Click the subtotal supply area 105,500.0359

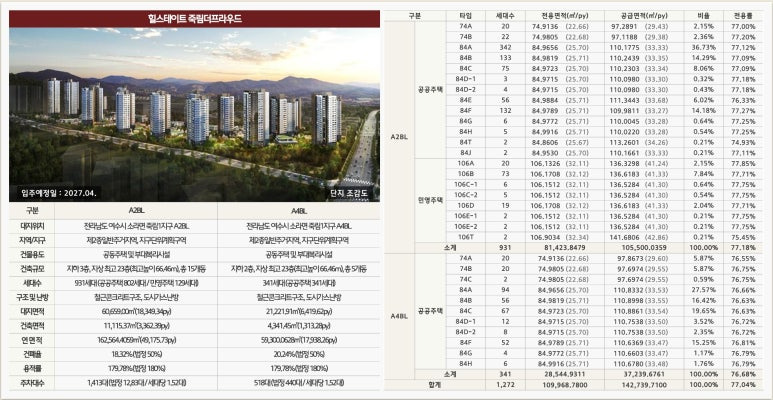coord(643,247)
